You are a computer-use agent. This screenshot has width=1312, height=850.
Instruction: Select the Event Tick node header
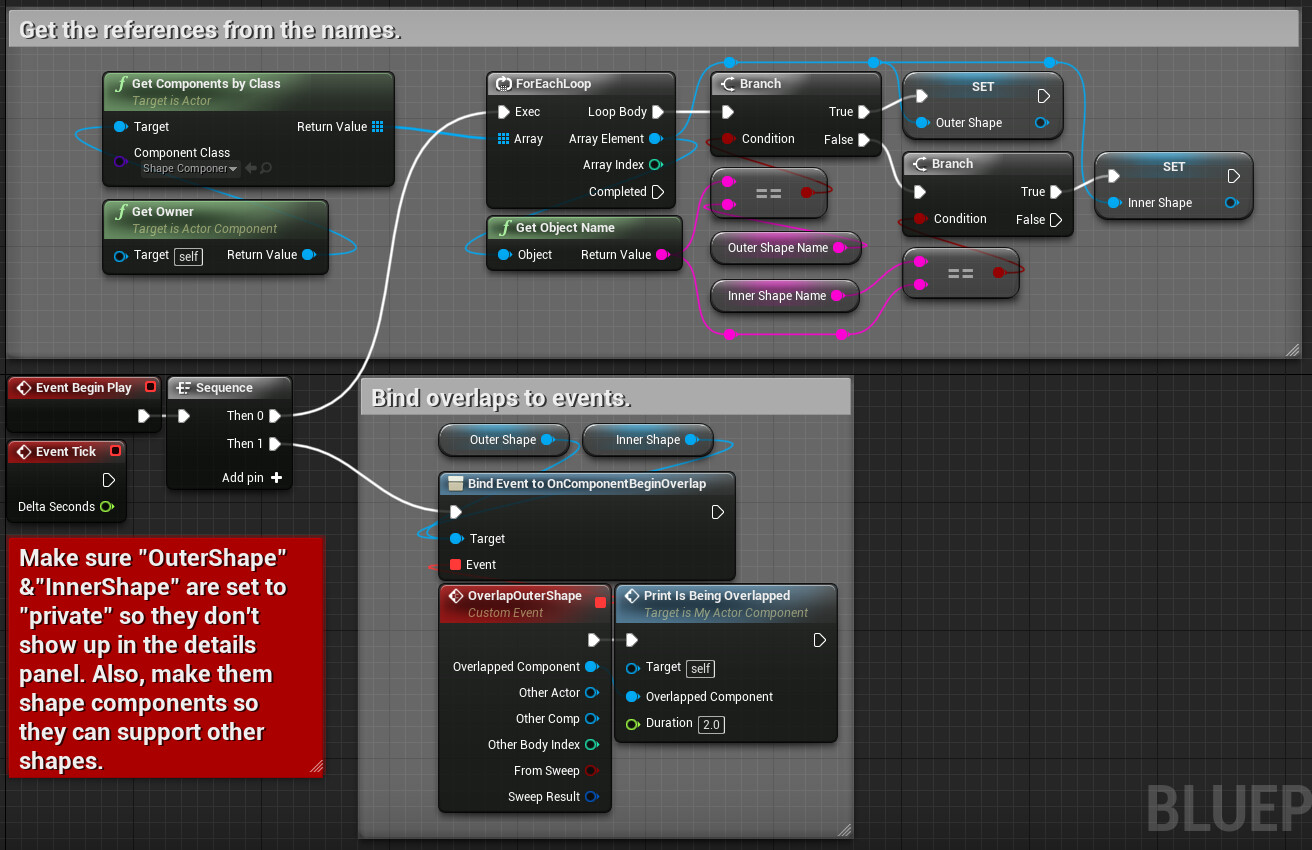[67, 452]
